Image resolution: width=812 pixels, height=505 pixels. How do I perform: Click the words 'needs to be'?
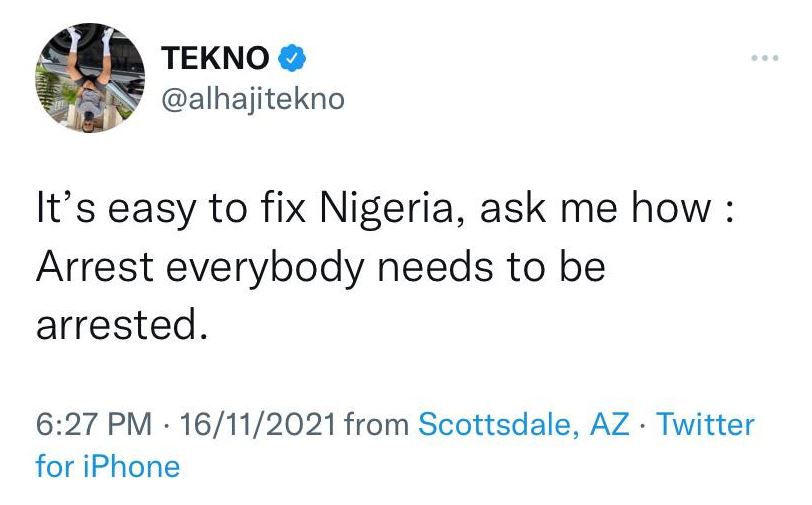pos(498,269)
